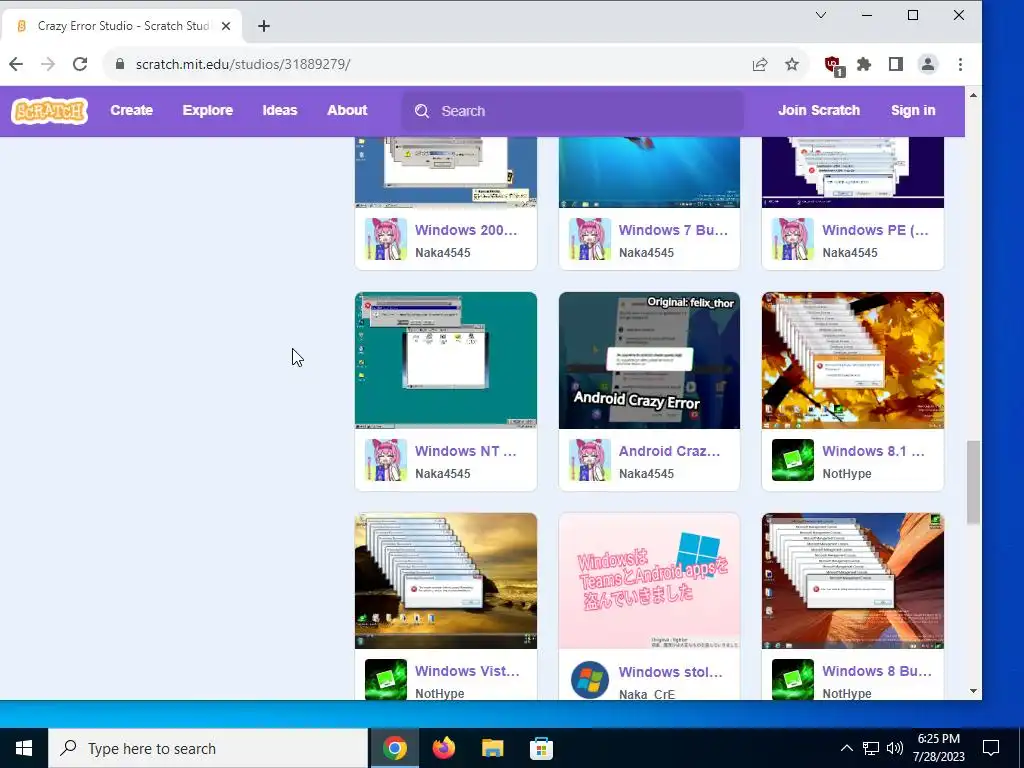Go back with browser back arrow
The image size is (1024, 768).
(x=16, y=64)
